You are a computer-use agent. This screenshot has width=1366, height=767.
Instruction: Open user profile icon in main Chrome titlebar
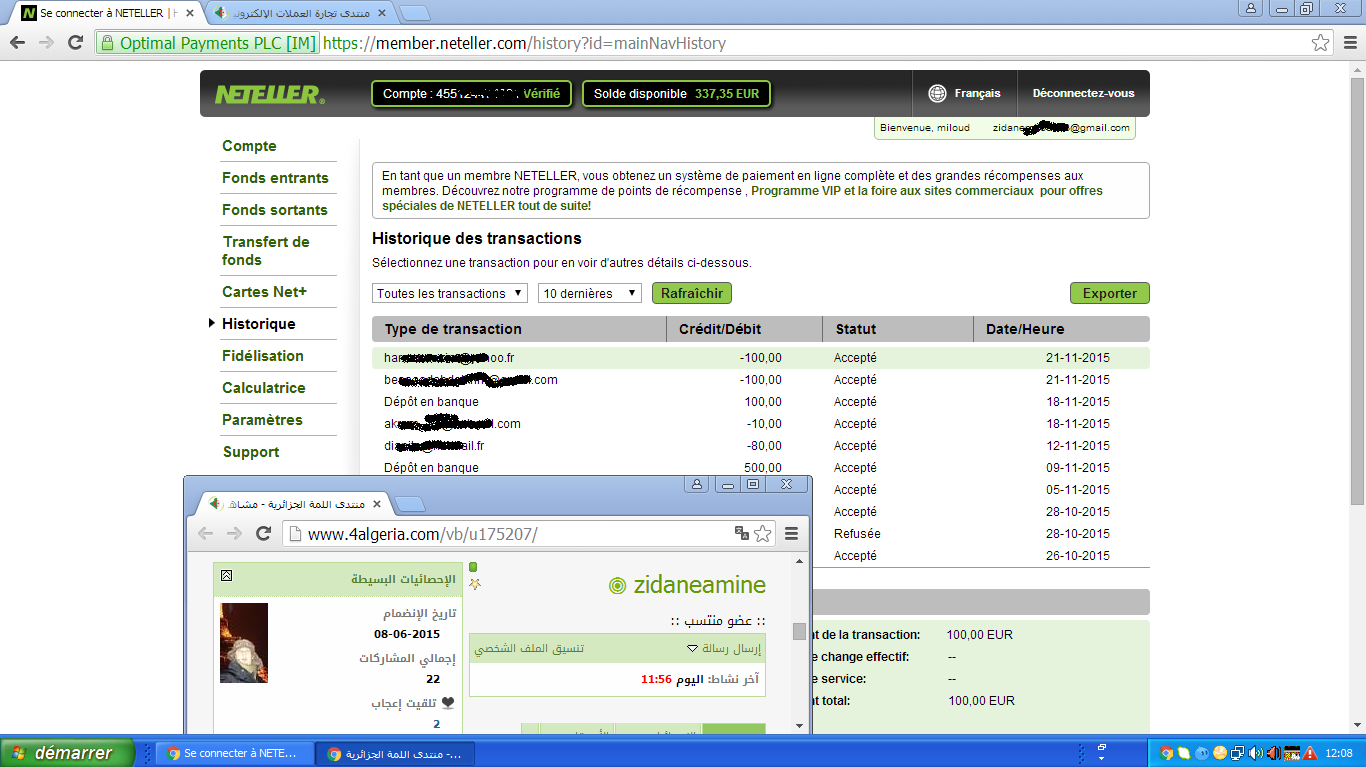(x=1252, y=8)
